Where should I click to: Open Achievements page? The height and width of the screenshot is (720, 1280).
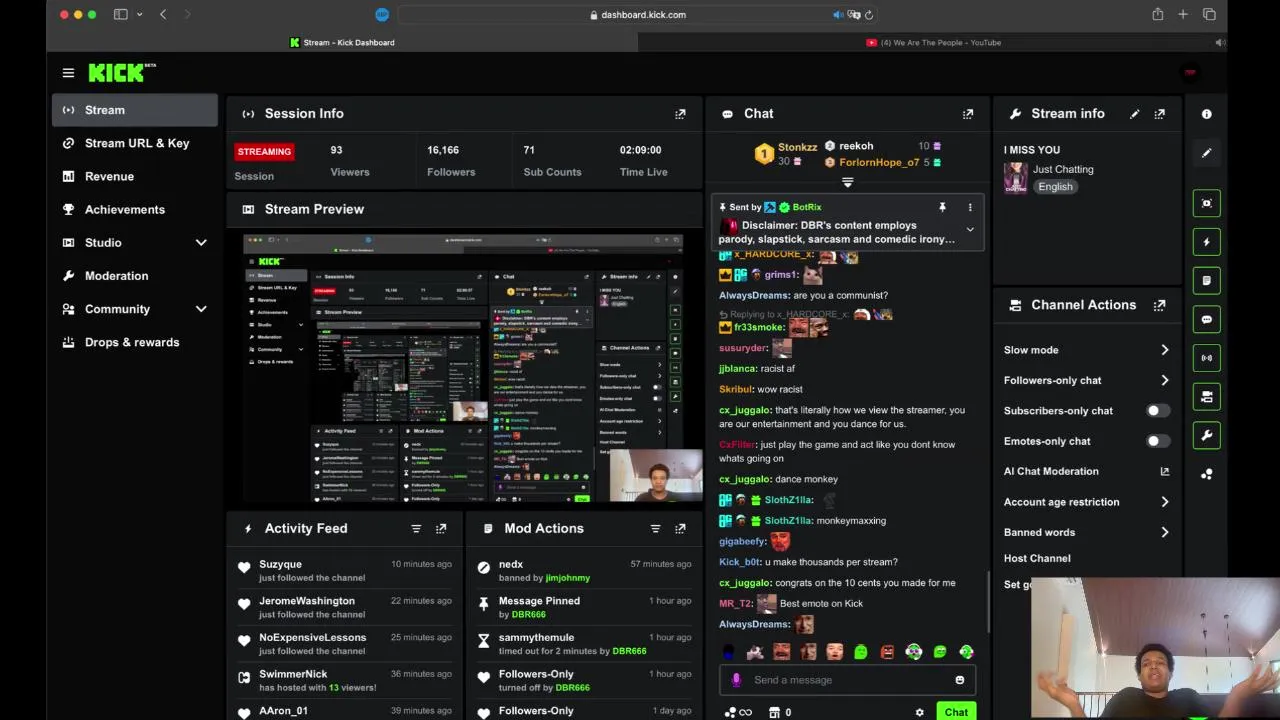(x=135, y=209)
